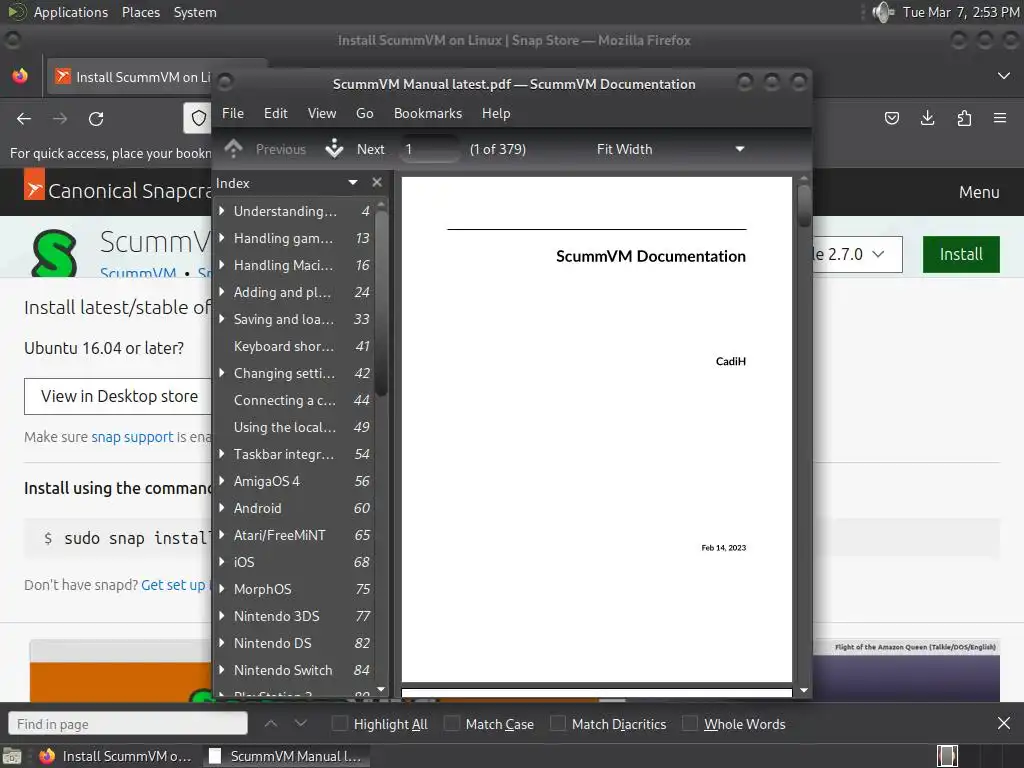Click the Find in page input field
This screenshot has height=768, width=1024.
click(127, 724)
